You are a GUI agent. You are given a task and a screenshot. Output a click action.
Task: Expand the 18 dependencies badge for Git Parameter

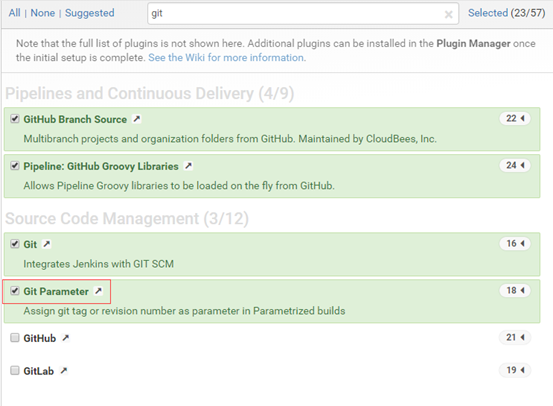tap(515, 291)
